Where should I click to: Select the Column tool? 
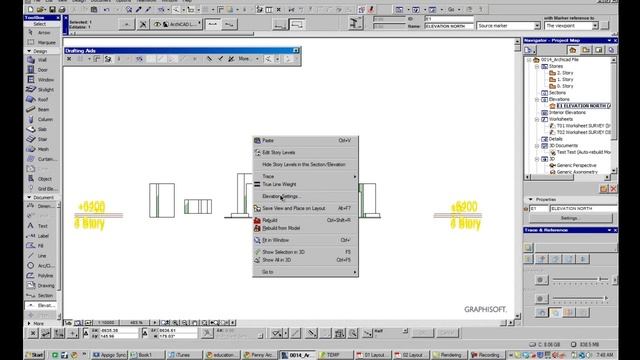coord(42,119)
